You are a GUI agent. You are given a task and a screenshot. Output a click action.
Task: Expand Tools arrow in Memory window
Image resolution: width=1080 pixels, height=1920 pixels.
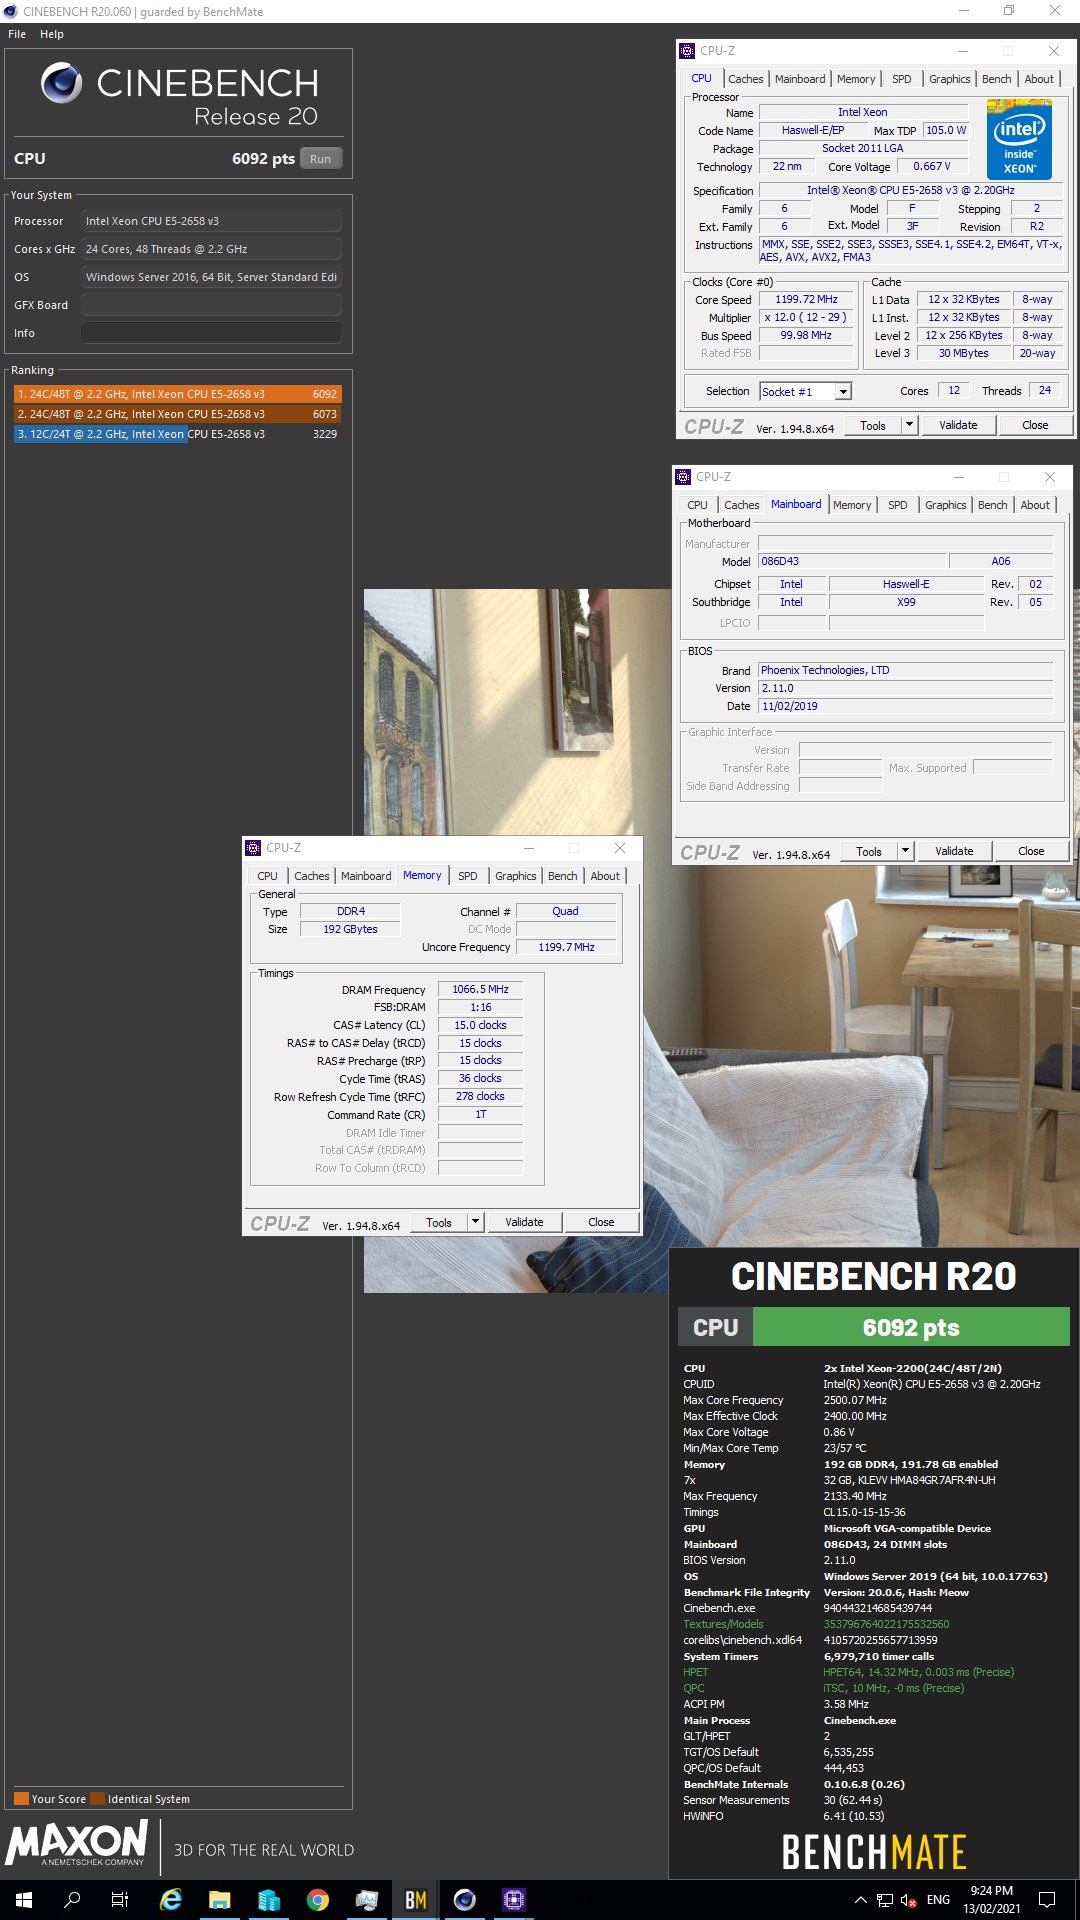coord(475,1222)
